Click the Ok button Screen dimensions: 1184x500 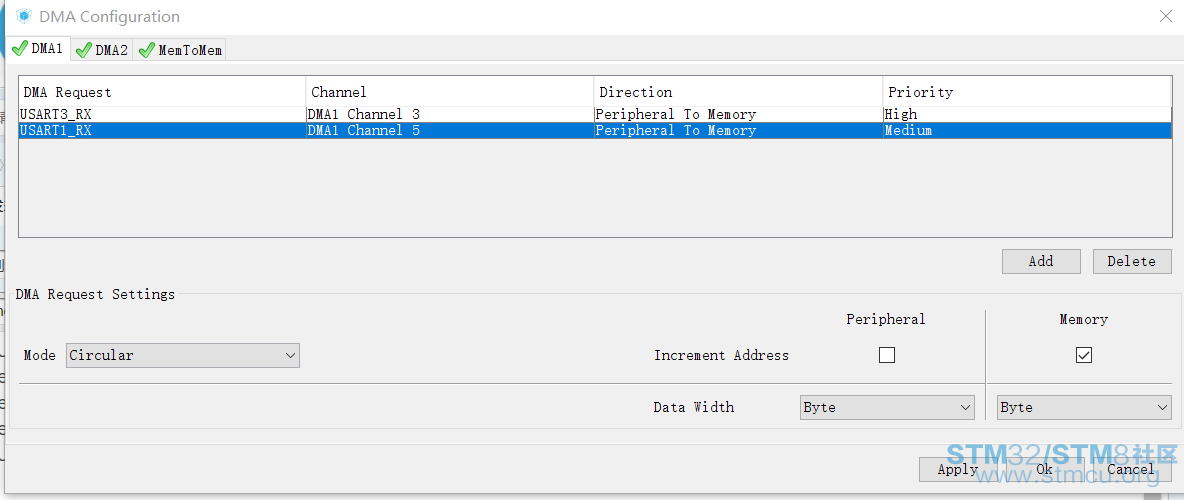pos(1044,470)
